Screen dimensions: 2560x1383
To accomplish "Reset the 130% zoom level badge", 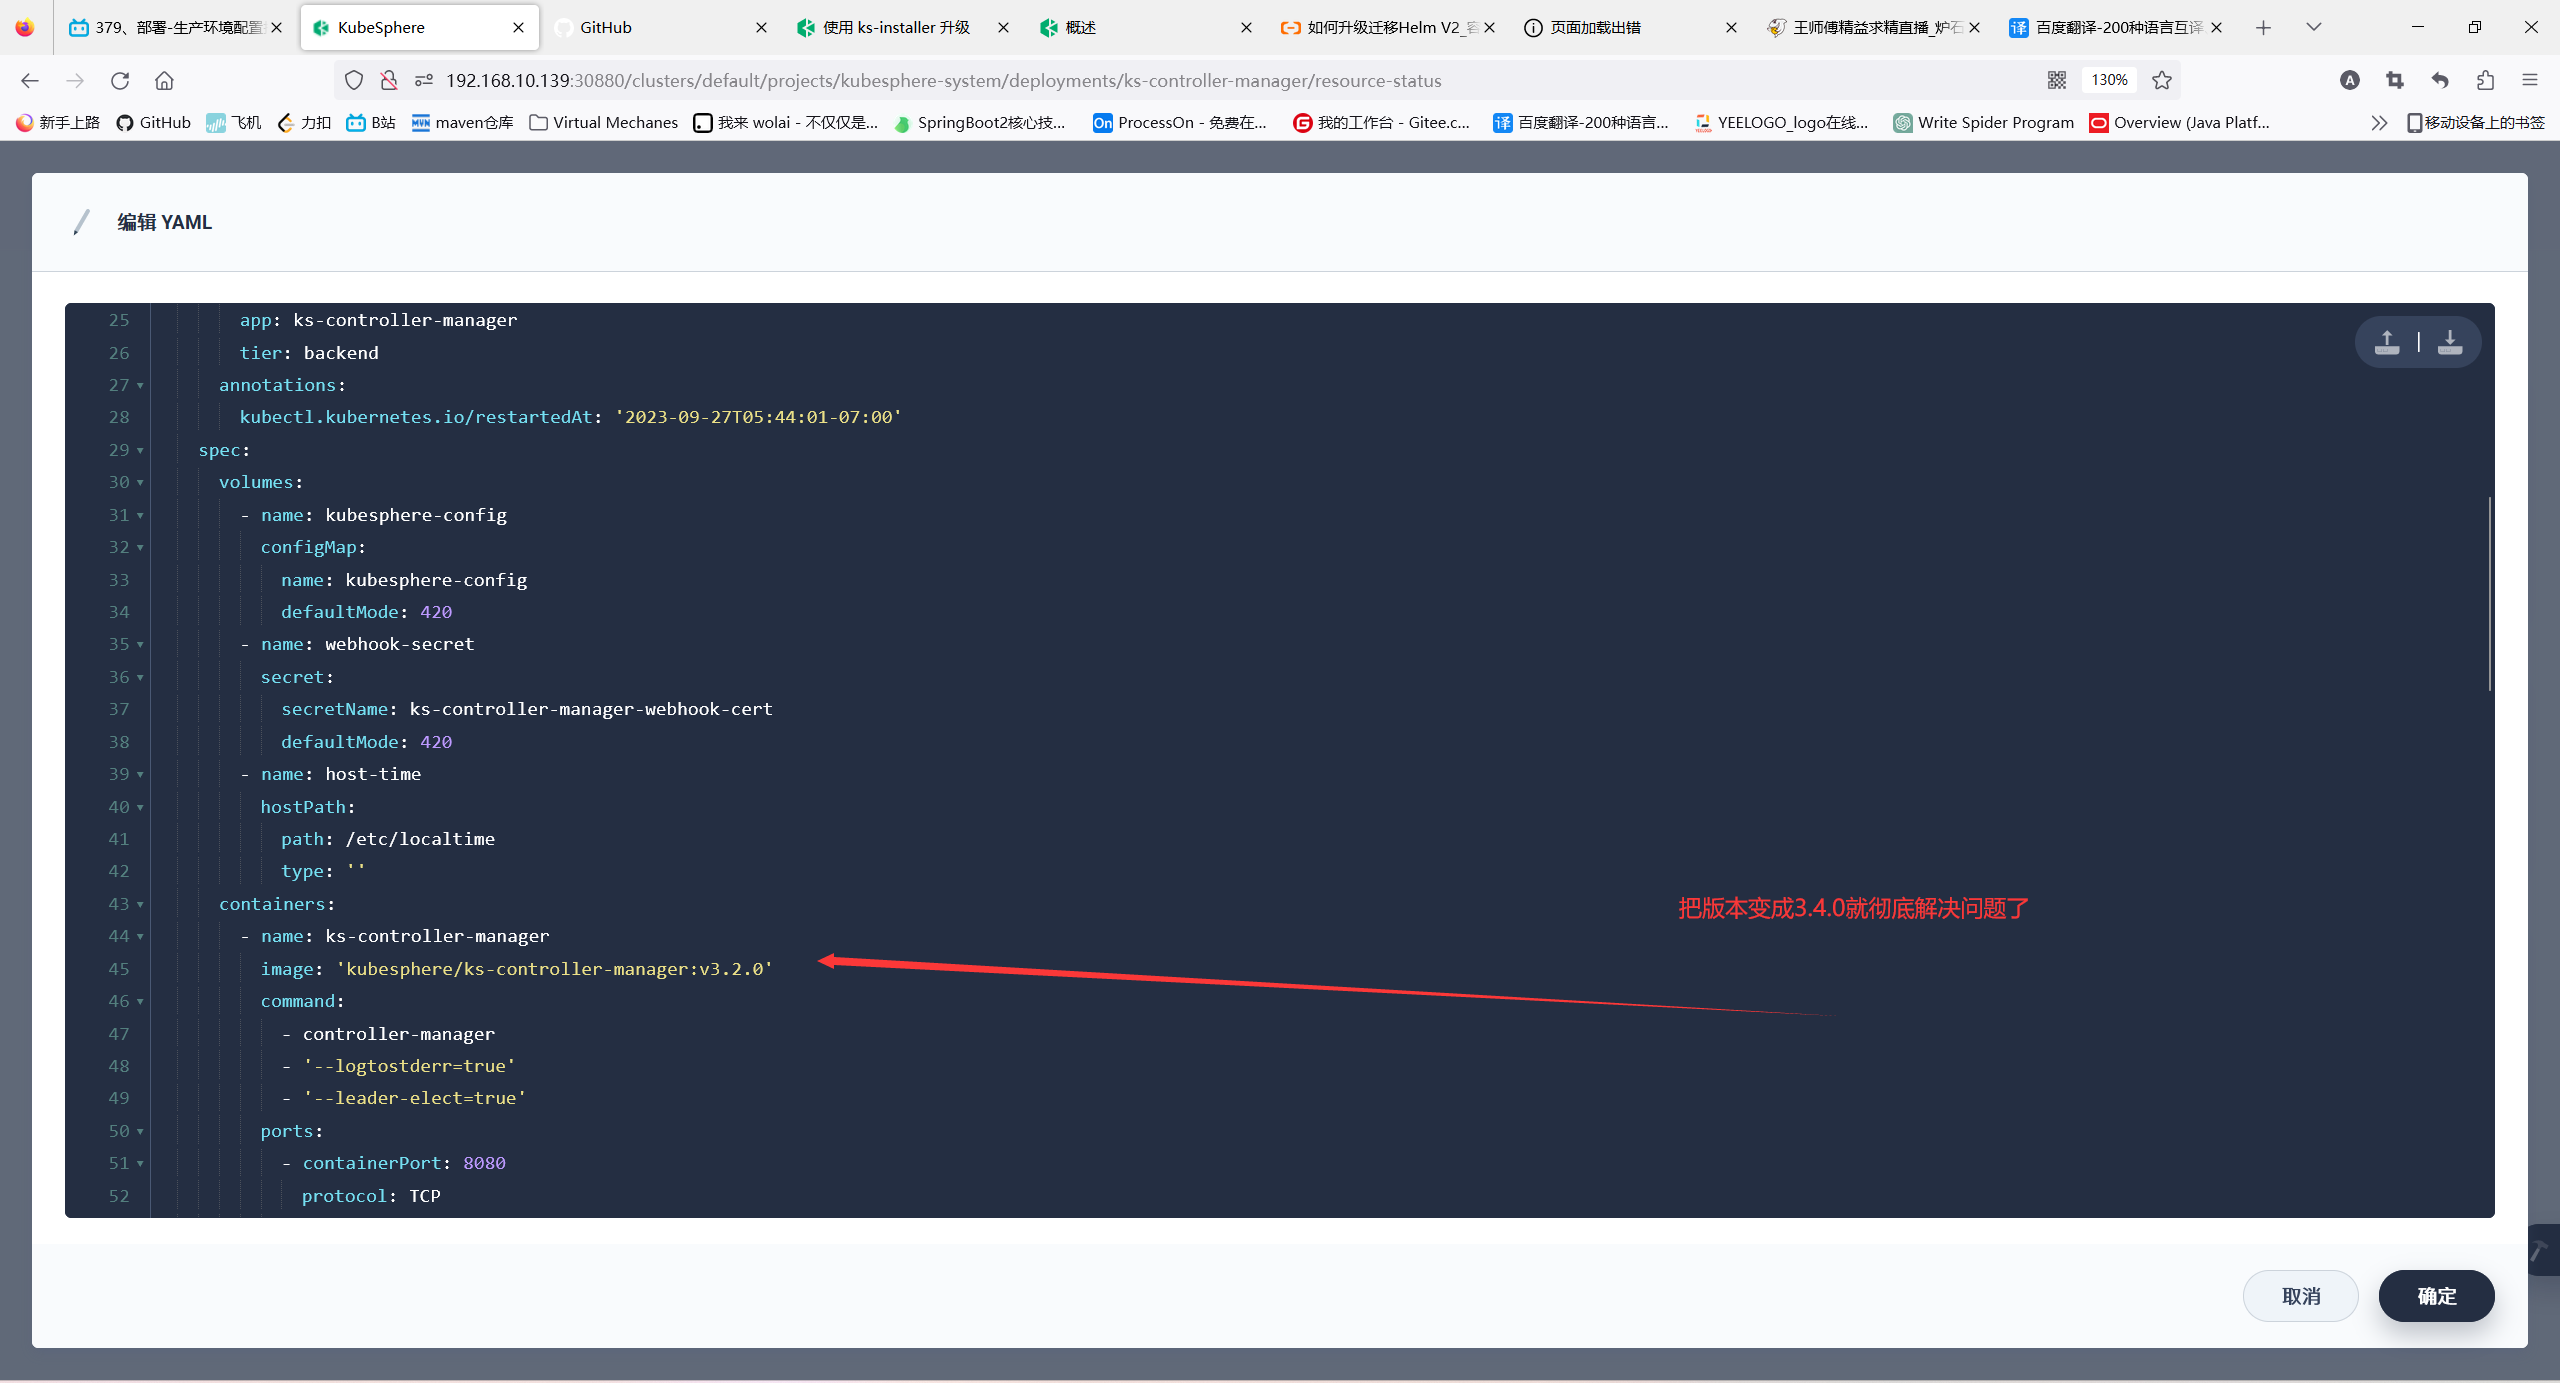I will click(2109, 80).
